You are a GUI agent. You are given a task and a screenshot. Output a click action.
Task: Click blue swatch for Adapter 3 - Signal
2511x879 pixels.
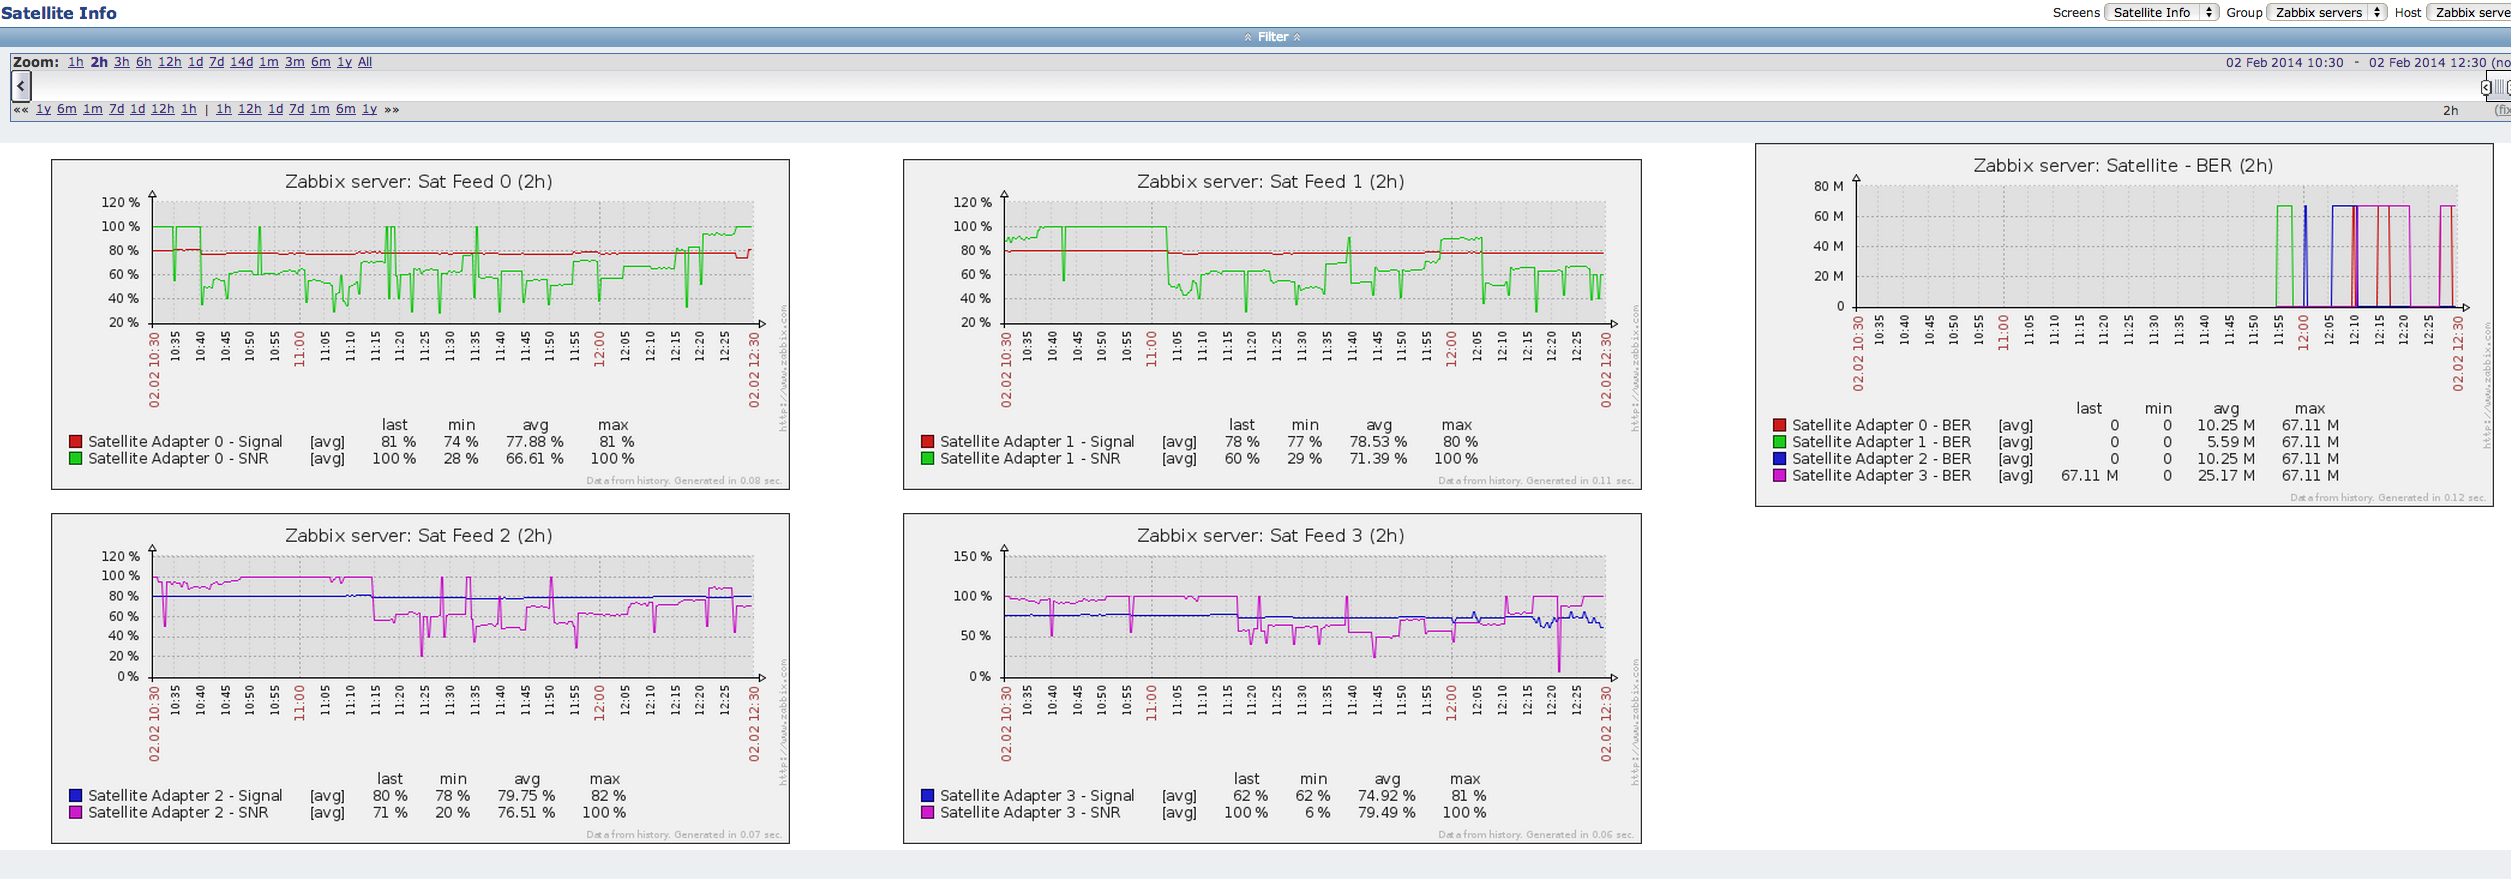coord(927,795)
